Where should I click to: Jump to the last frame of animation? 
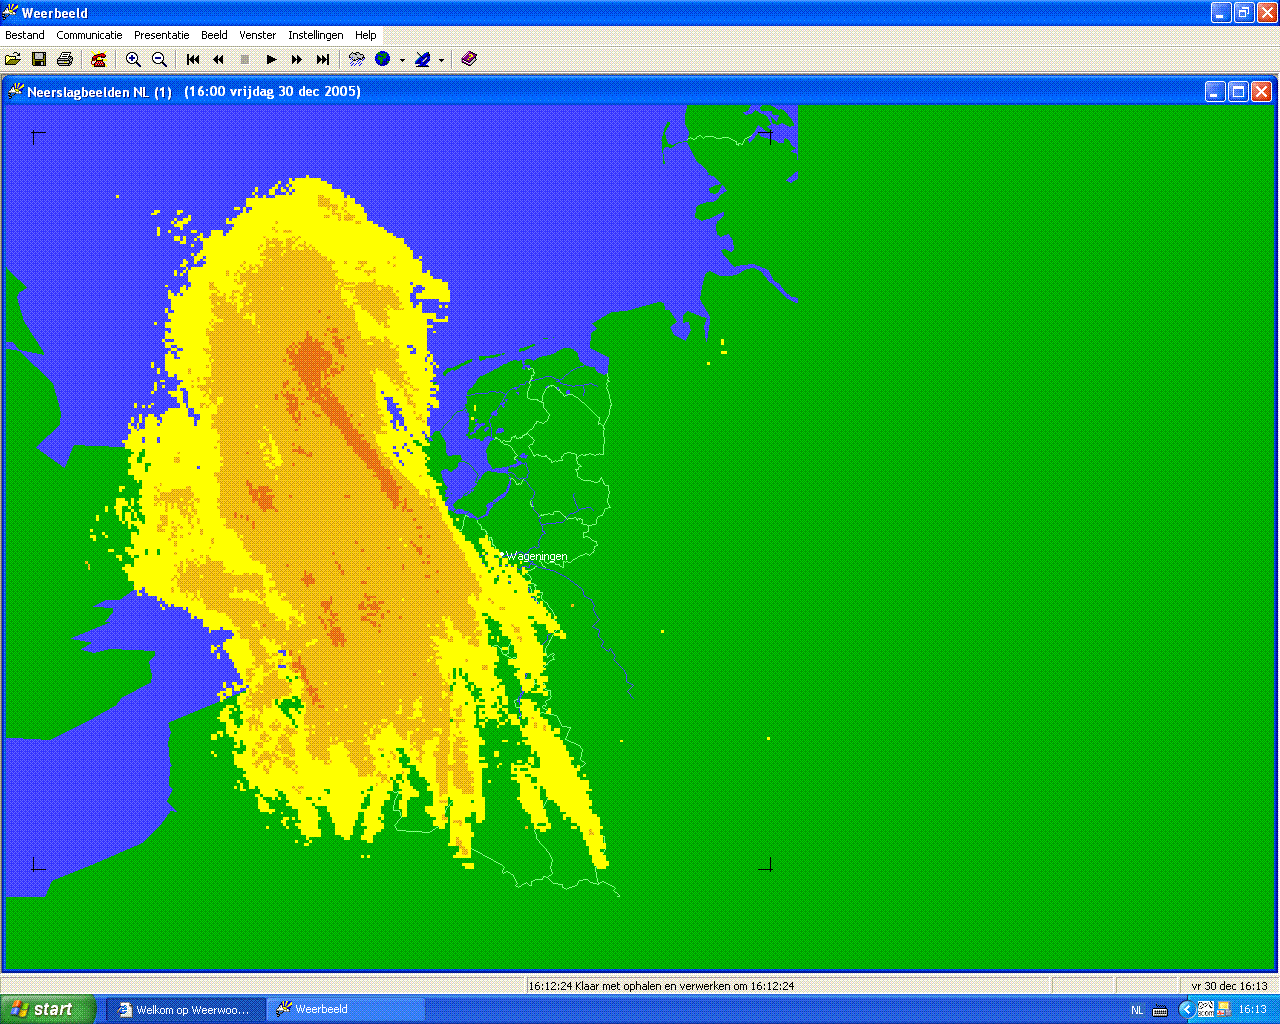323,59
